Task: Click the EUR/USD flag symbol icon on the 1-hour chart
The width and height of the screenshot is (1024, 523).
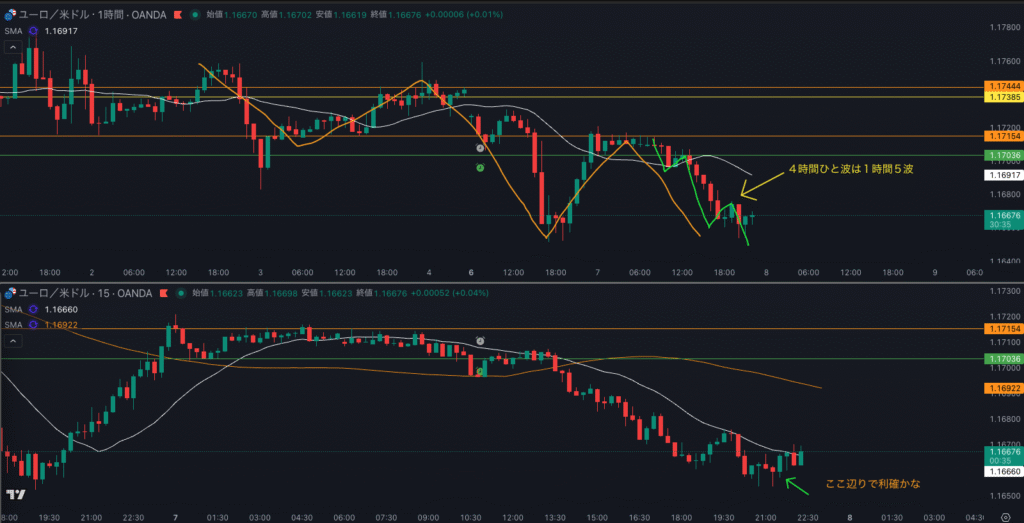Action: 11,16
